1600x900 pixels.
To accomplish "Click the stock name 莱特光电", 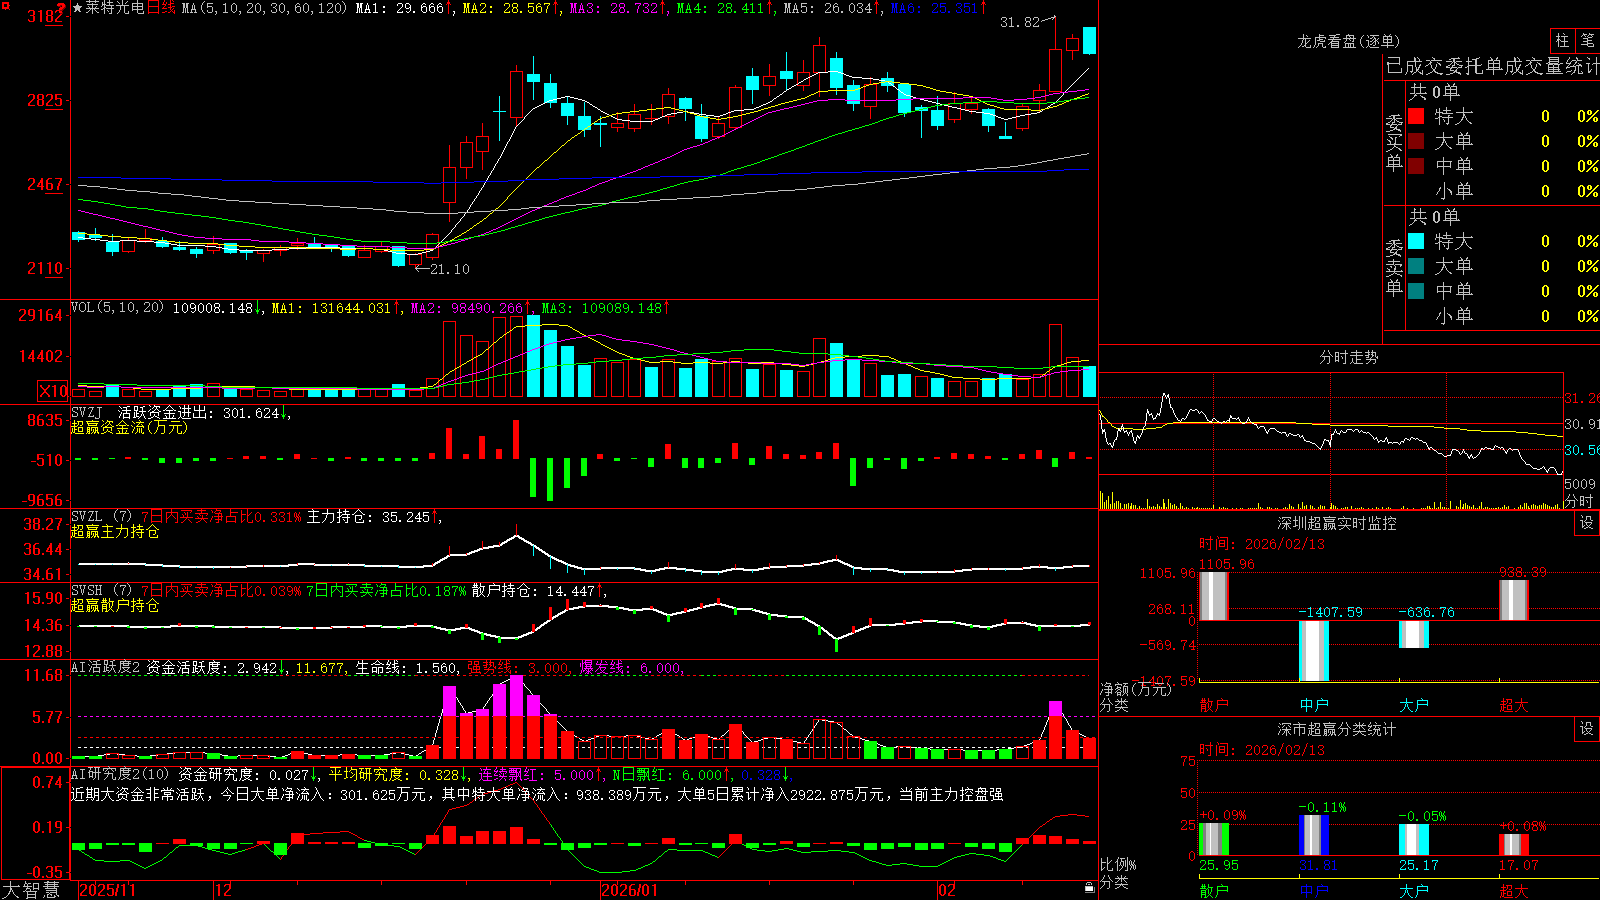I will coord(115,8).
